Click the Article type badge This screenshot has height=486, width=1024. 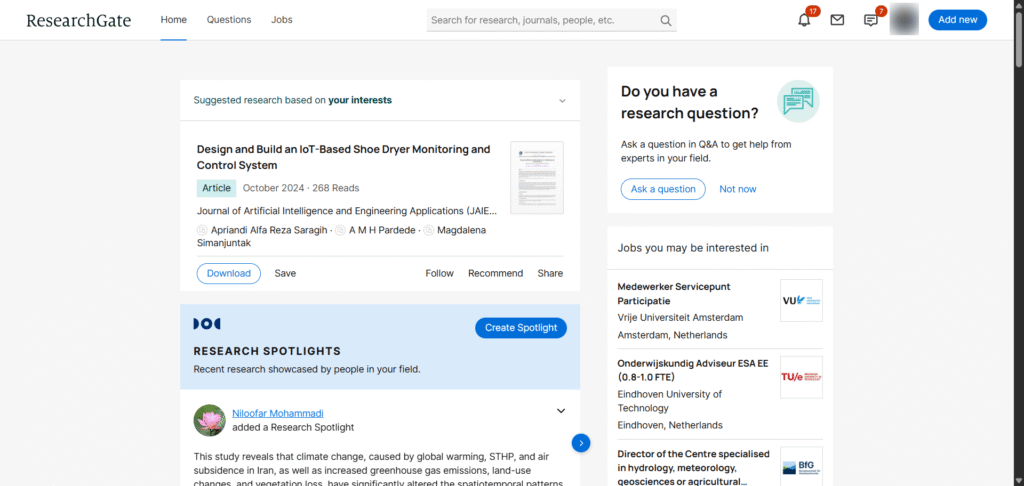[x=216, y=188]
